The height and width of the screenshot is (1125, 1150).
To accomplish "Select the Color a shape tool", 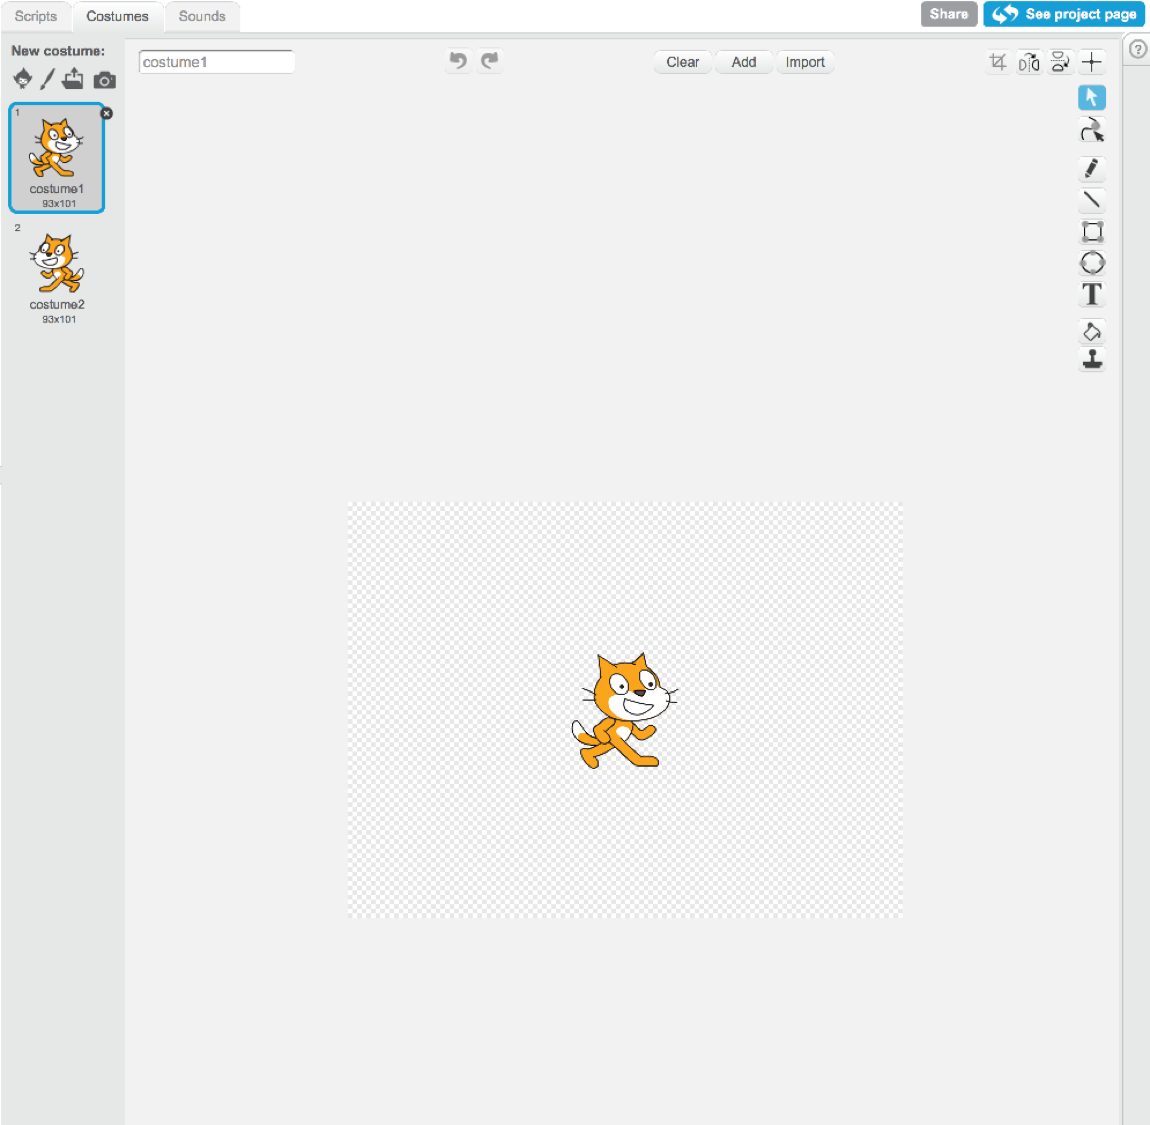I will click(1092, 331).
